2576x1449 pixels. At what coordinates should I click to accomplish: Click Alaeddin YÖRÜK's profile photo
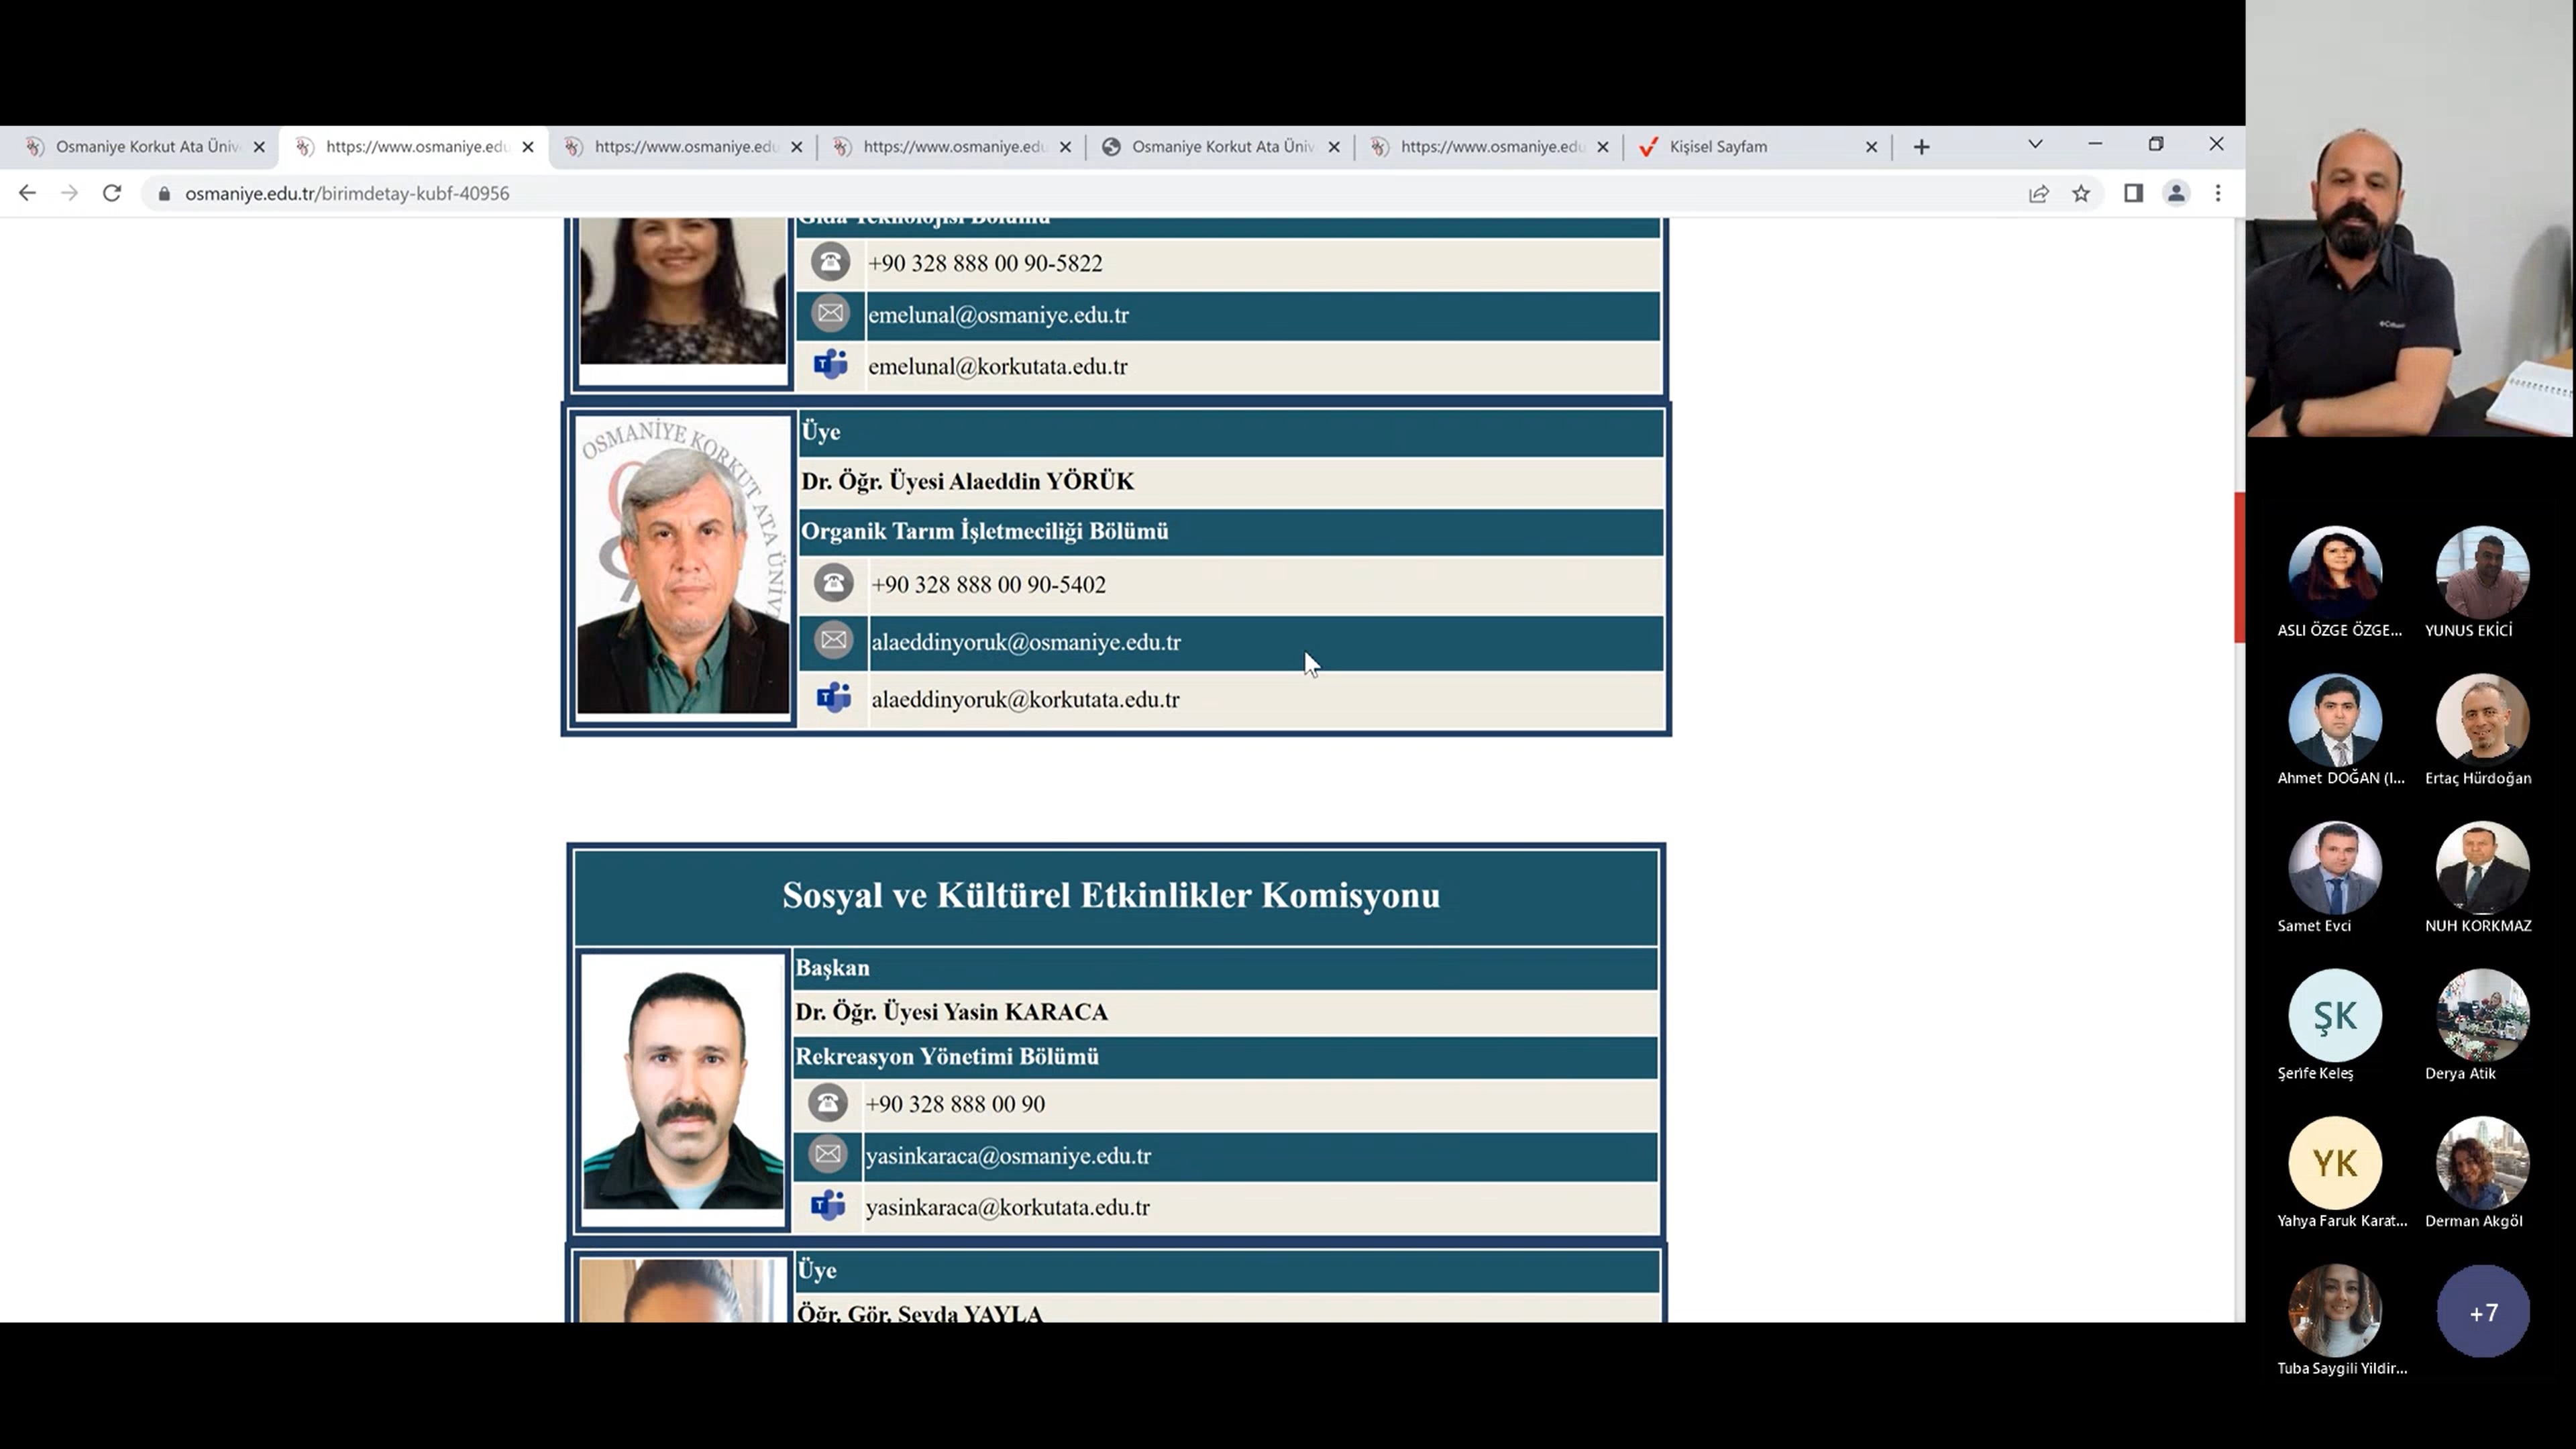(683, 566)
